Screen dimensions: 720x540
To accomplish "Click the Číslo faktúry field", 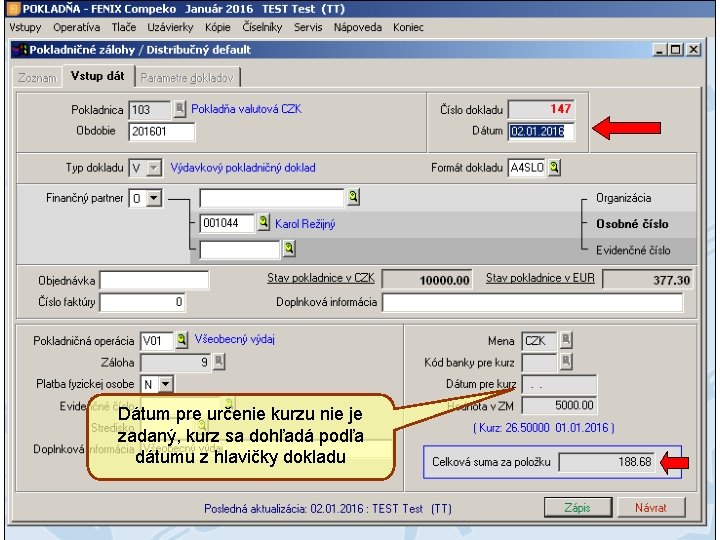I will click(x=143, y=302).
